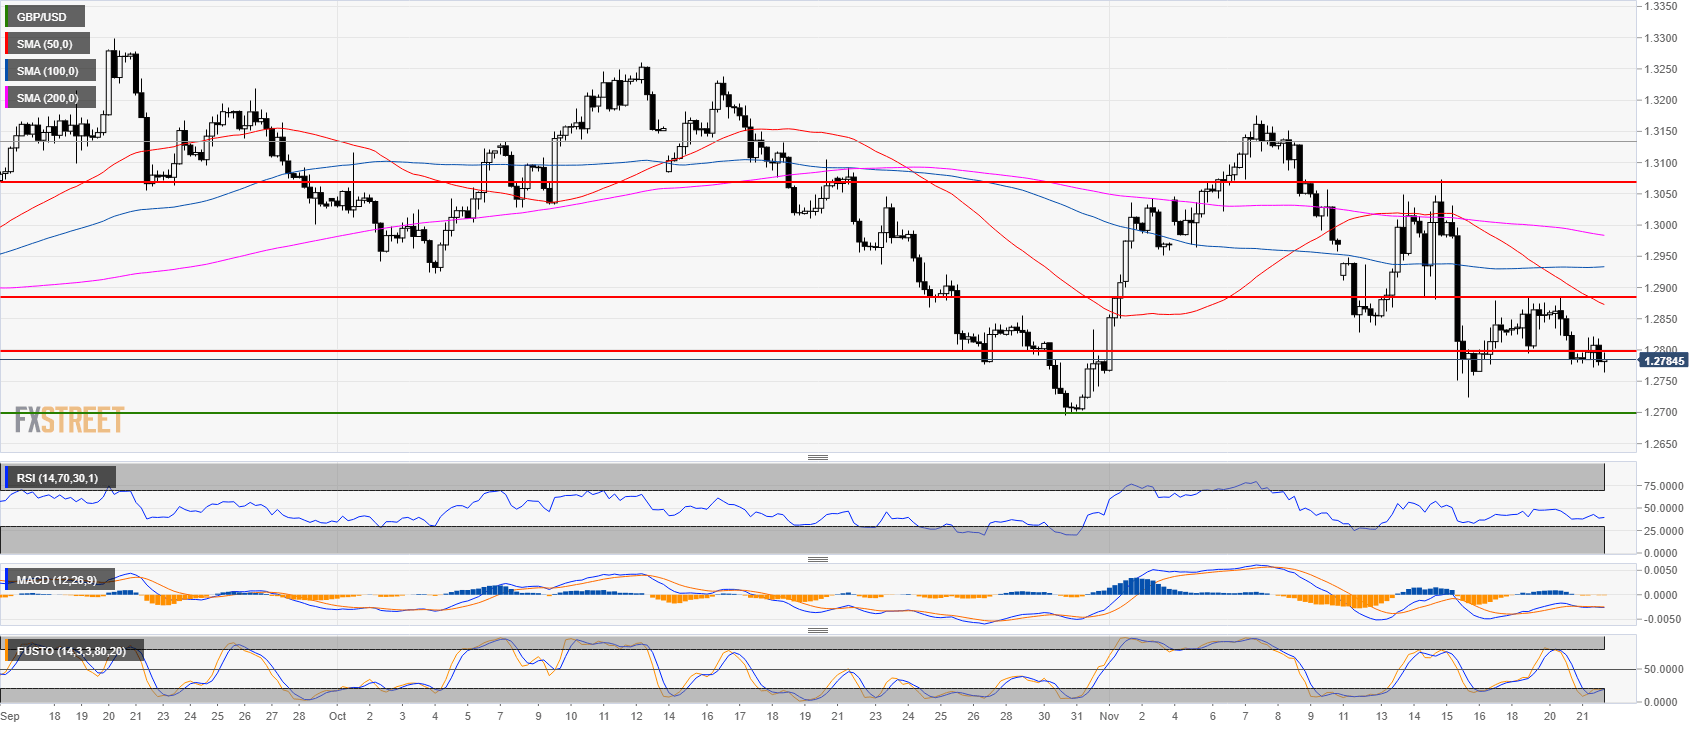Toggle the RSI (14,70,30,1) indicator legend
This screenshot has height=729, width=1707.
pos(57,478)
